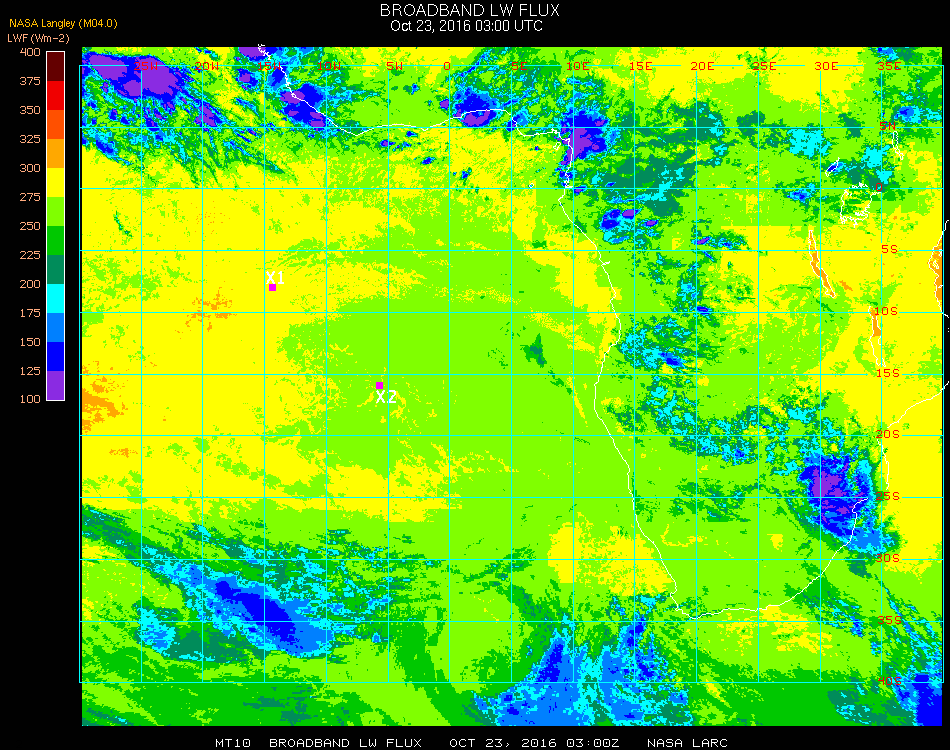
Task: Click the 0 equator latitude label
Action: [x=879, y=187]
